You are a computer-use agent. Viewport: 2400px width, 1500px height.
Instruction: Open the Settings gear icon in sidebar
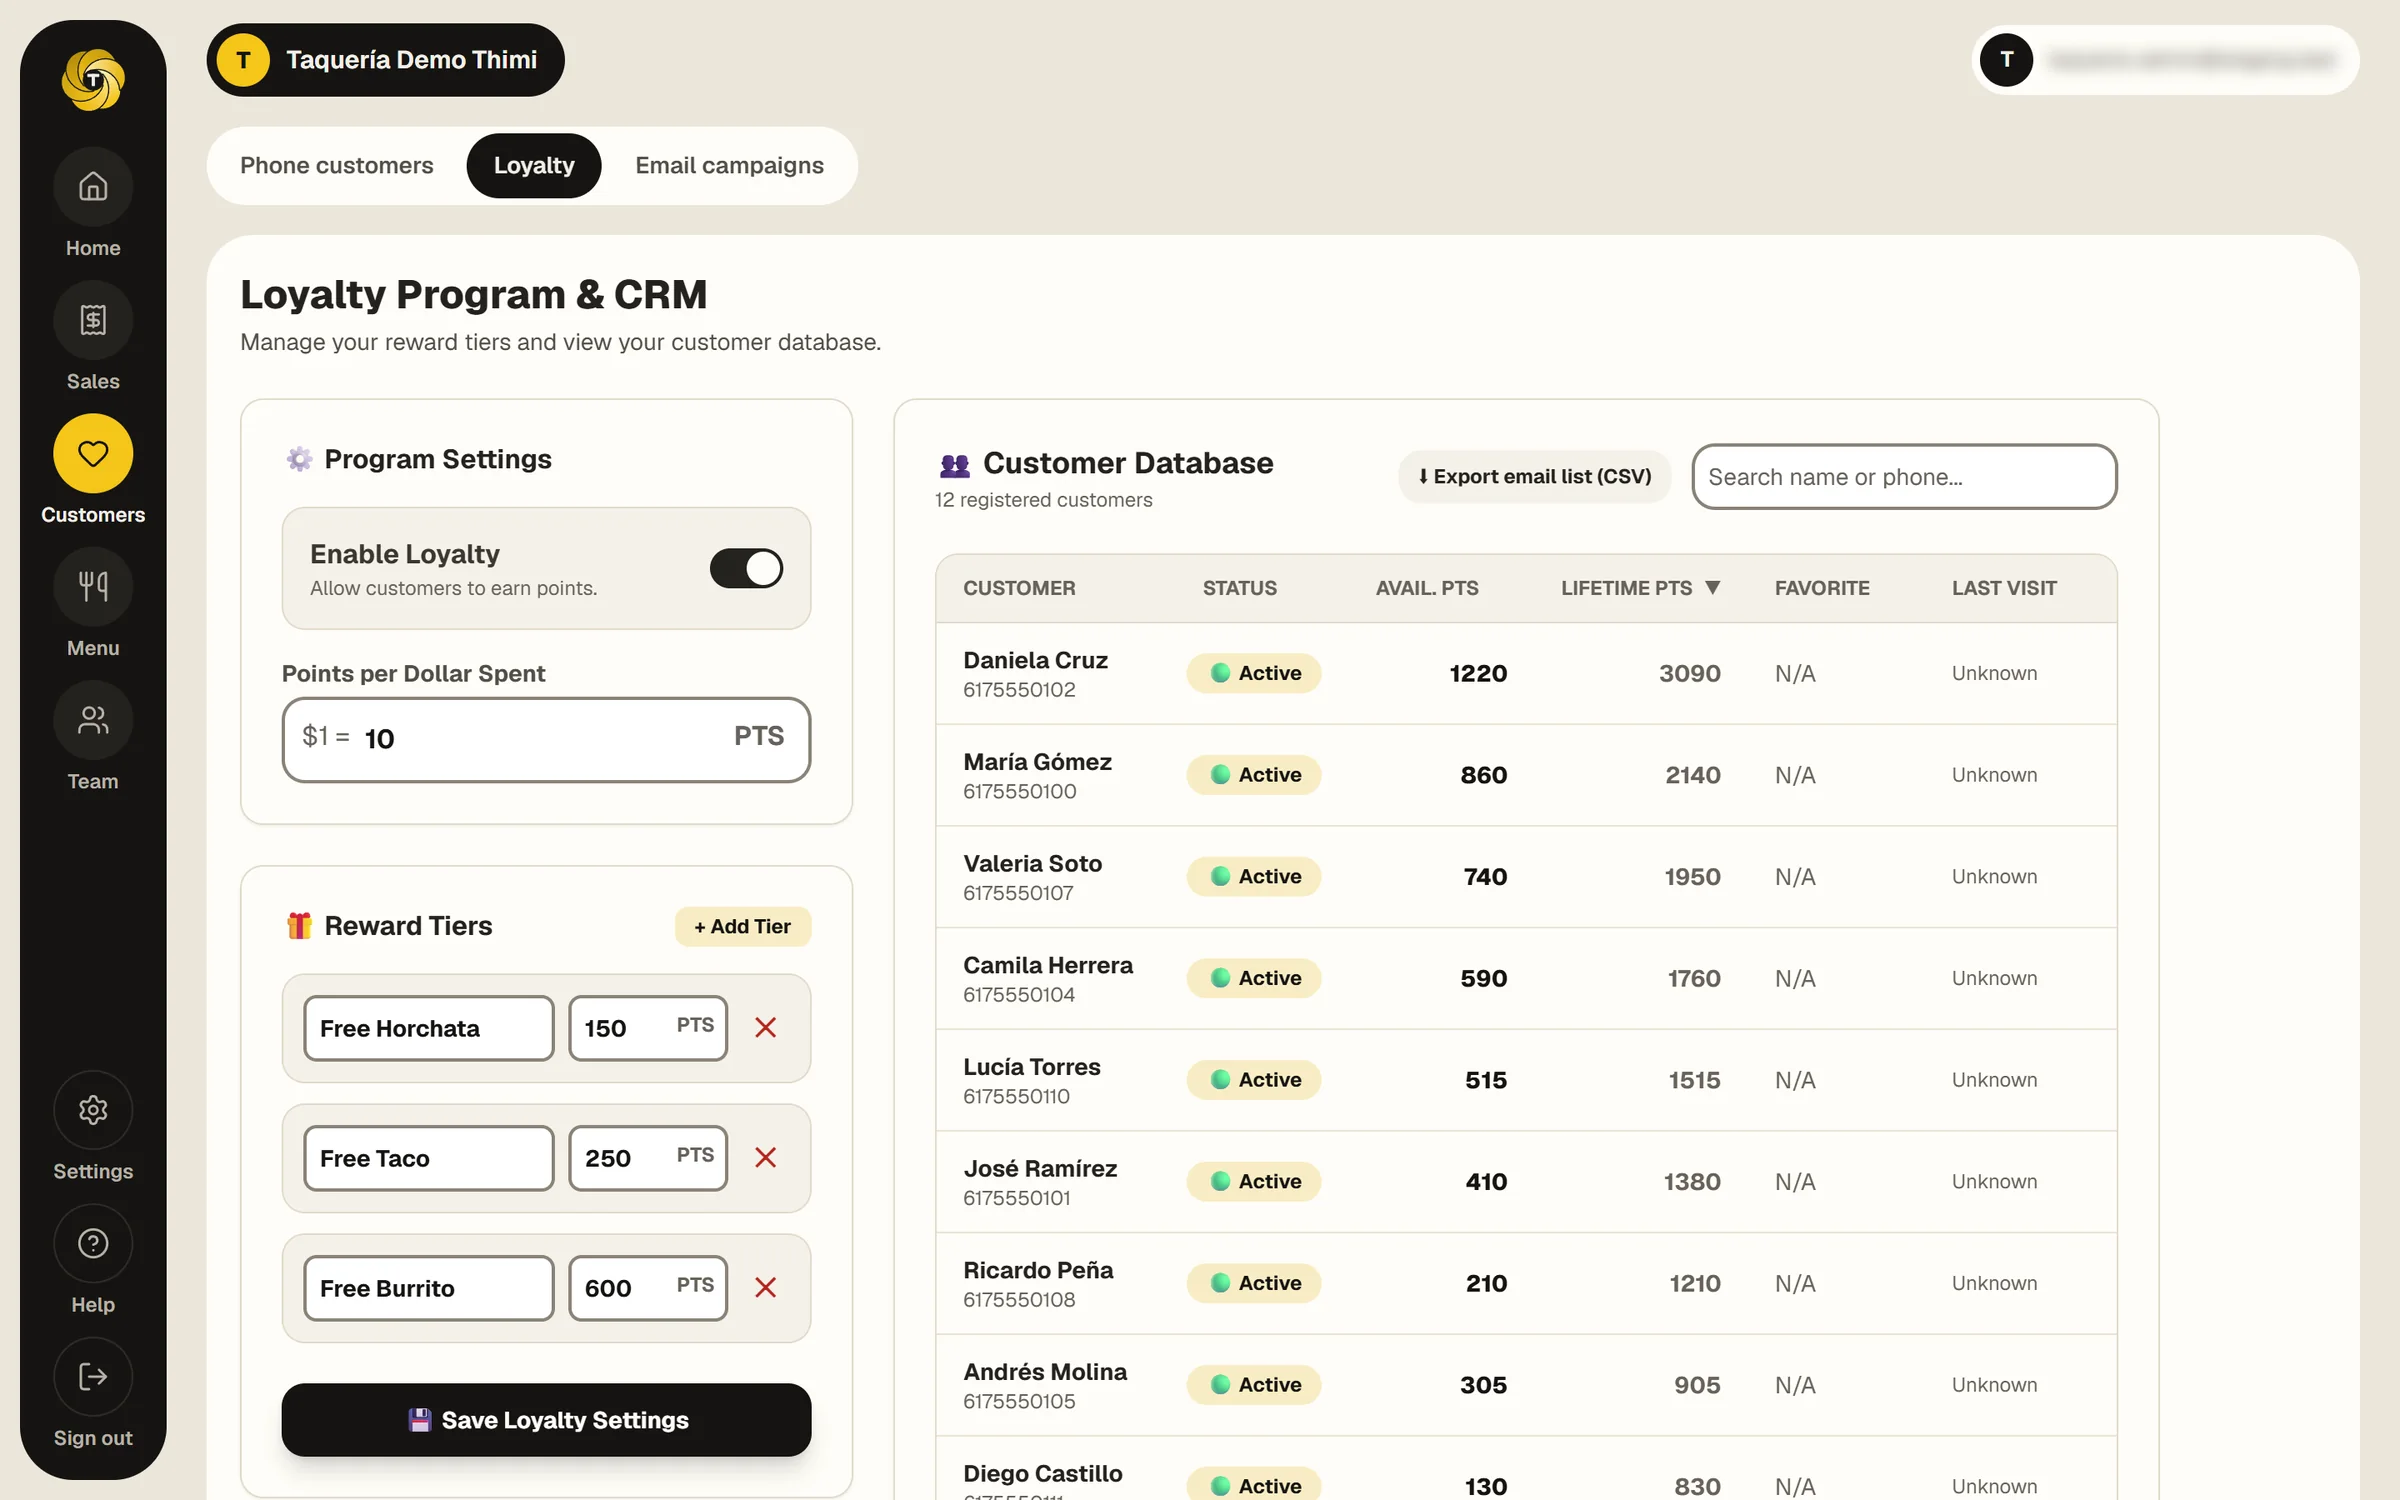[93, 1110]
